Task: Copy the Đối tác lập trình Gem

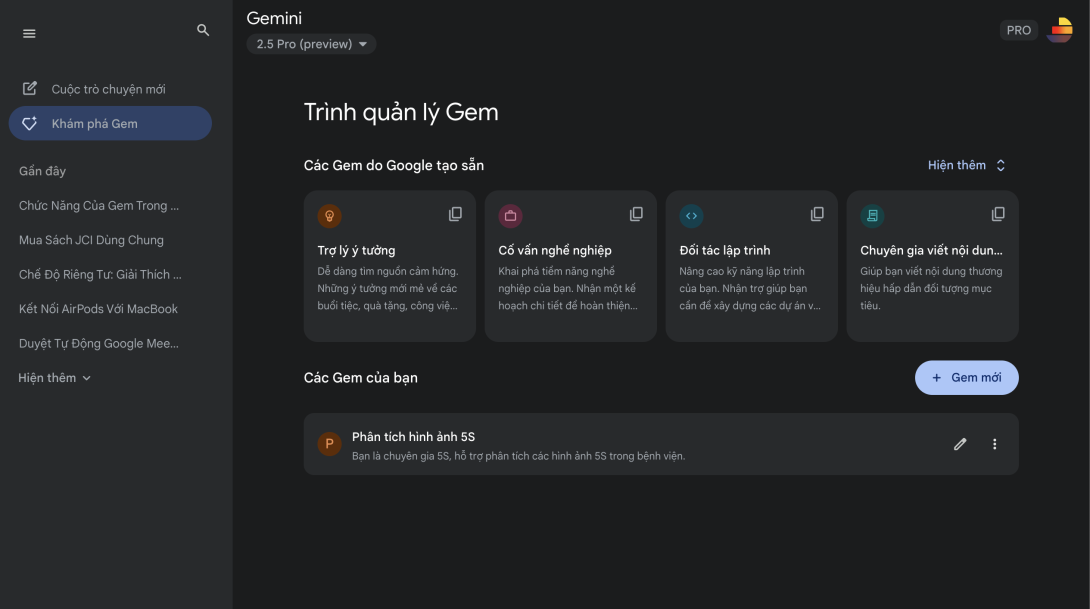Action: click(x=818, y=214)
